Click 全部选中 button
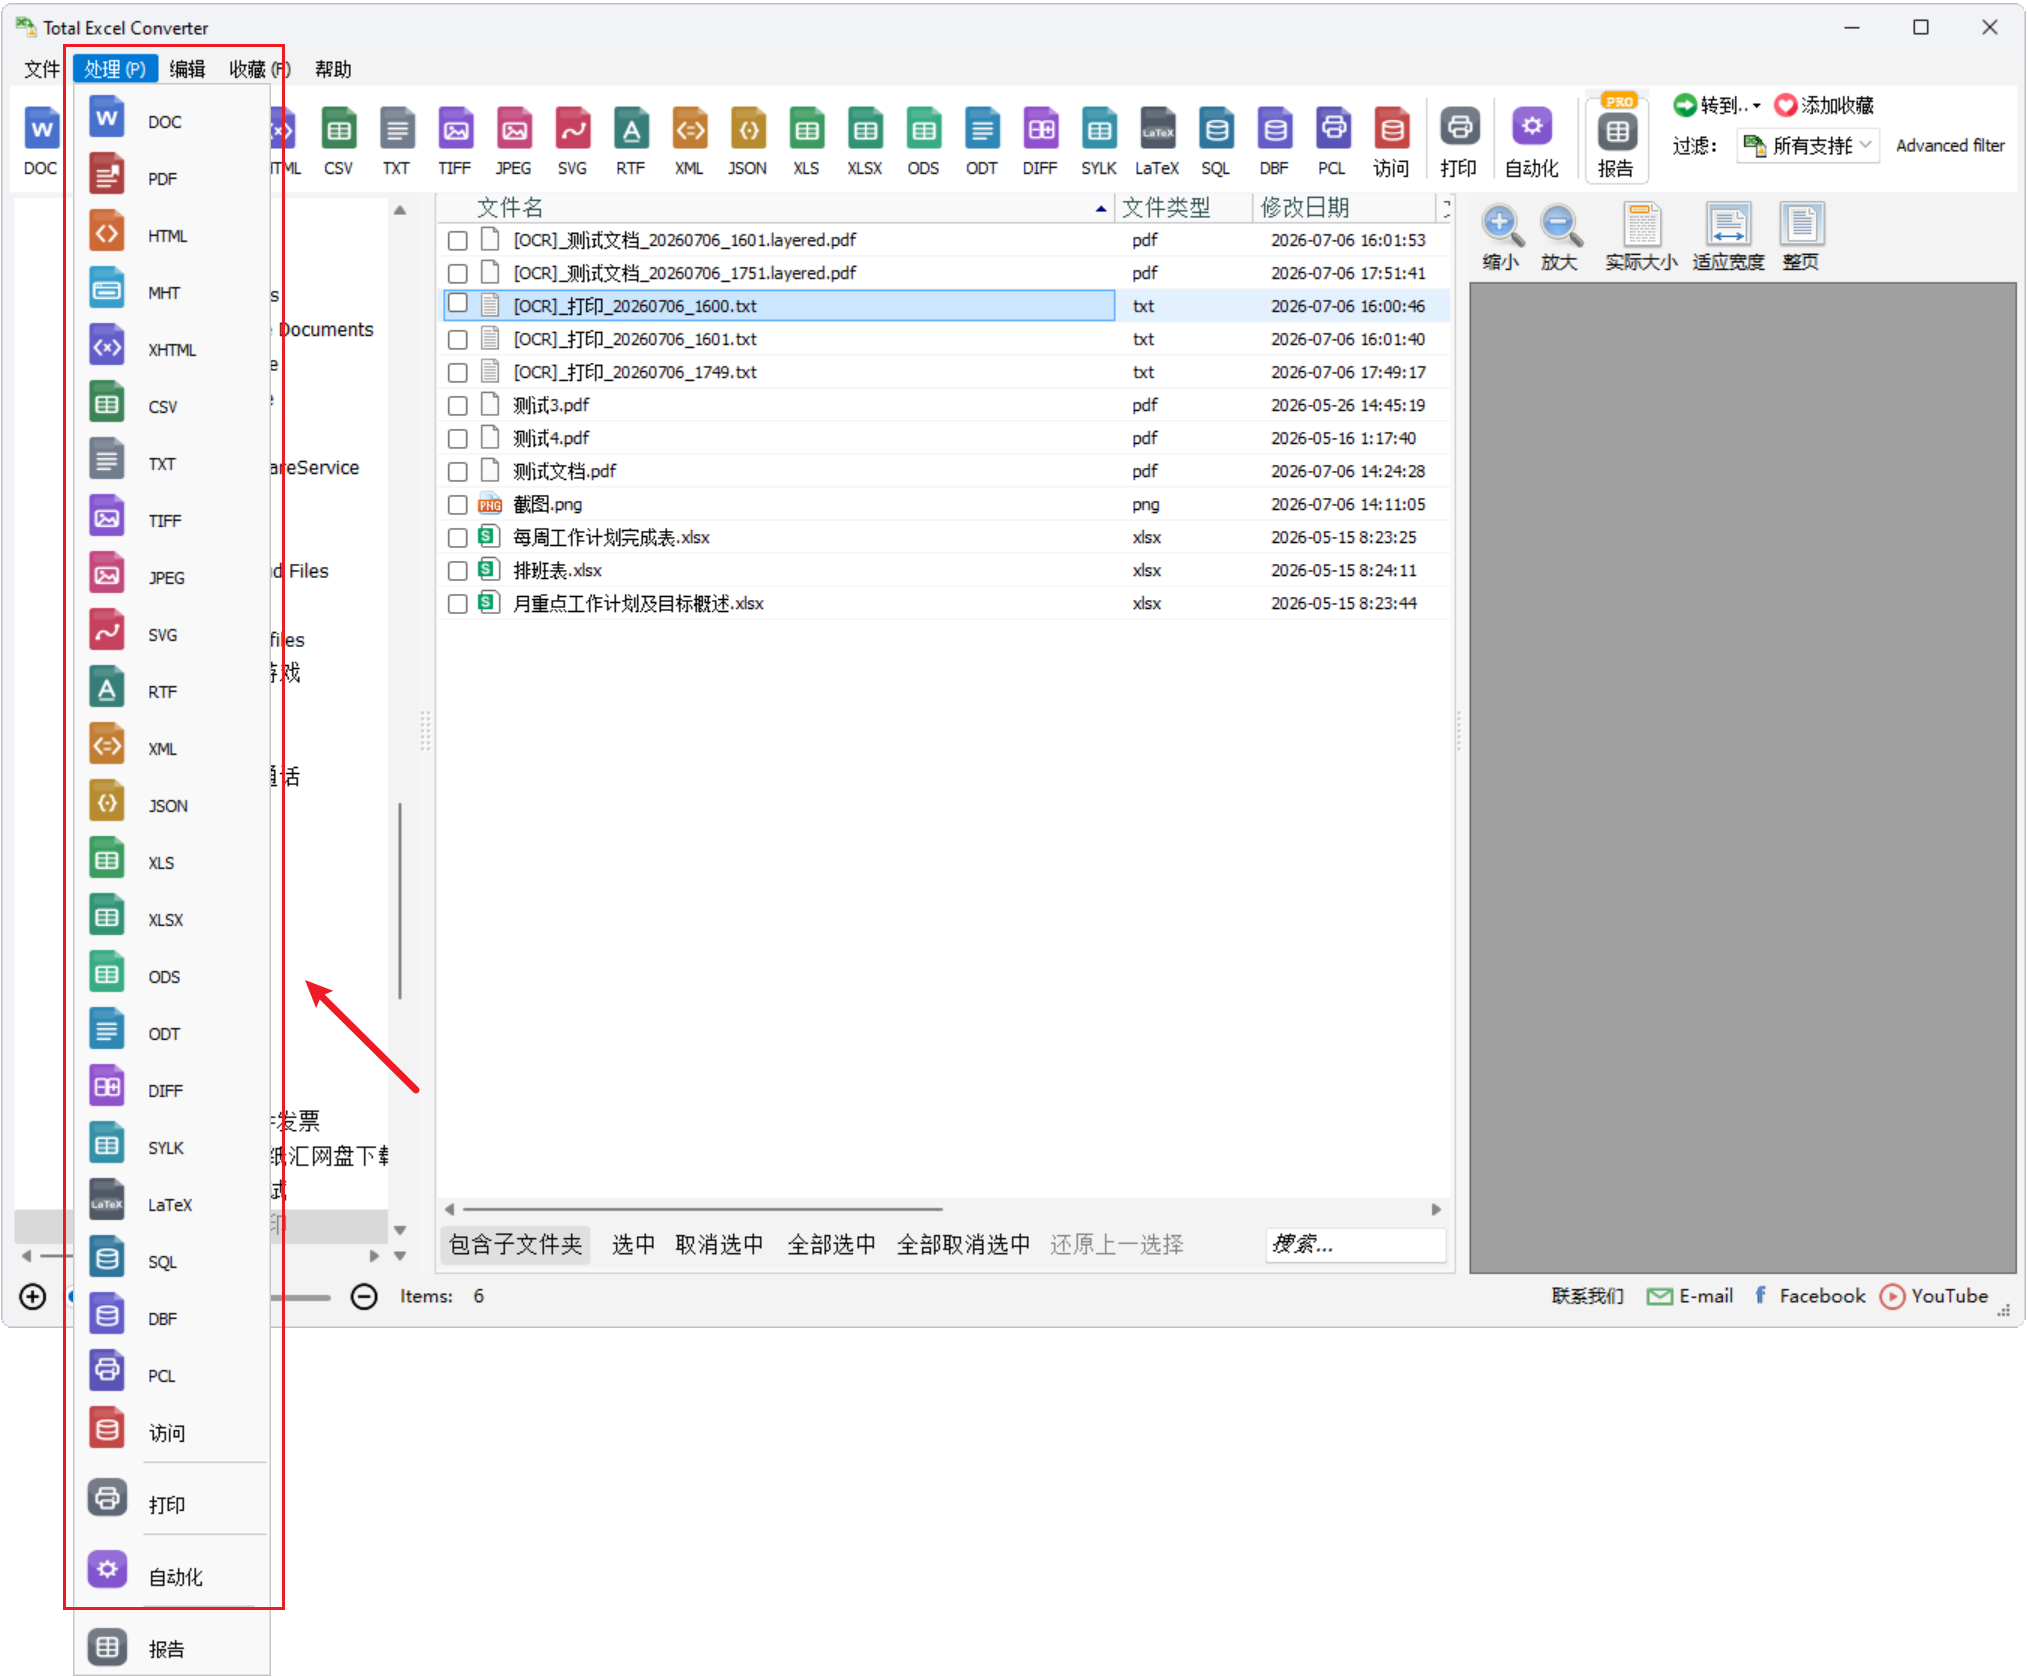Viewport: 2028px width, 1677px height. pos(831,1244)
